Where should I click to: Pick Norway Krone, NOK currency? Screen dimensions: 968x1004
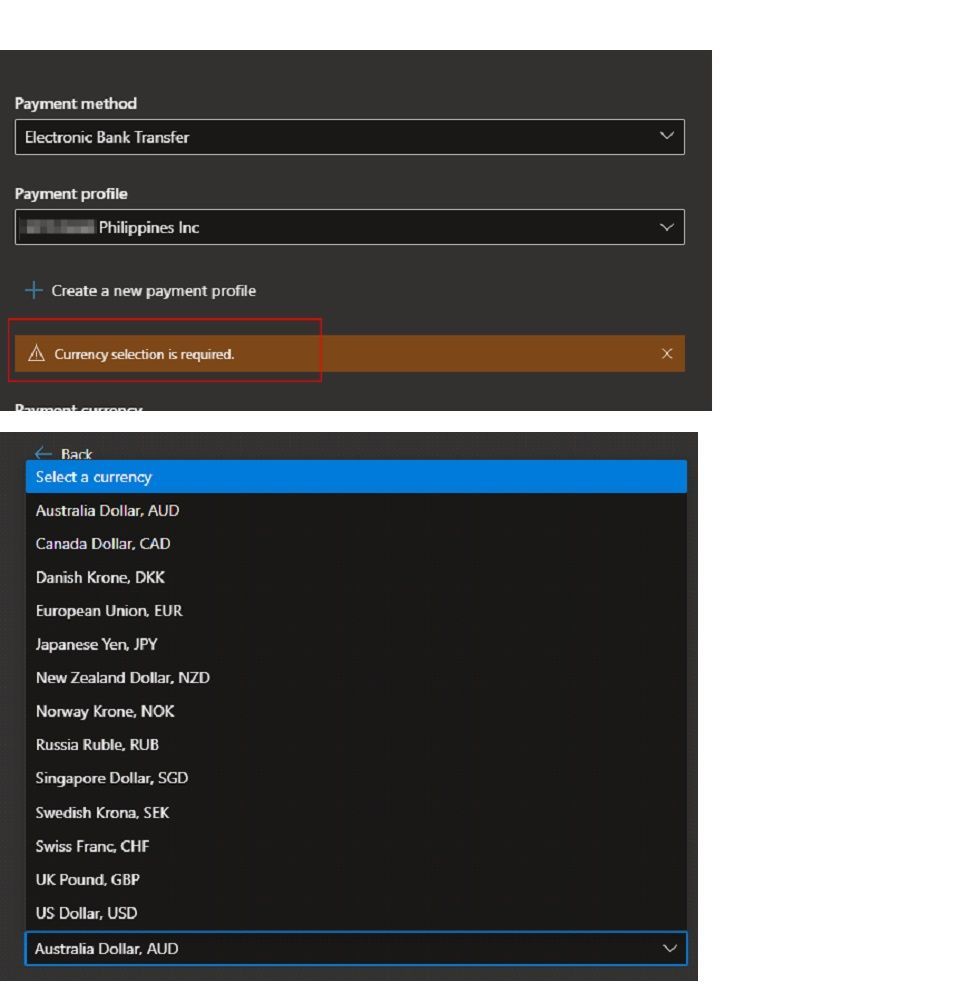(356, 711)
